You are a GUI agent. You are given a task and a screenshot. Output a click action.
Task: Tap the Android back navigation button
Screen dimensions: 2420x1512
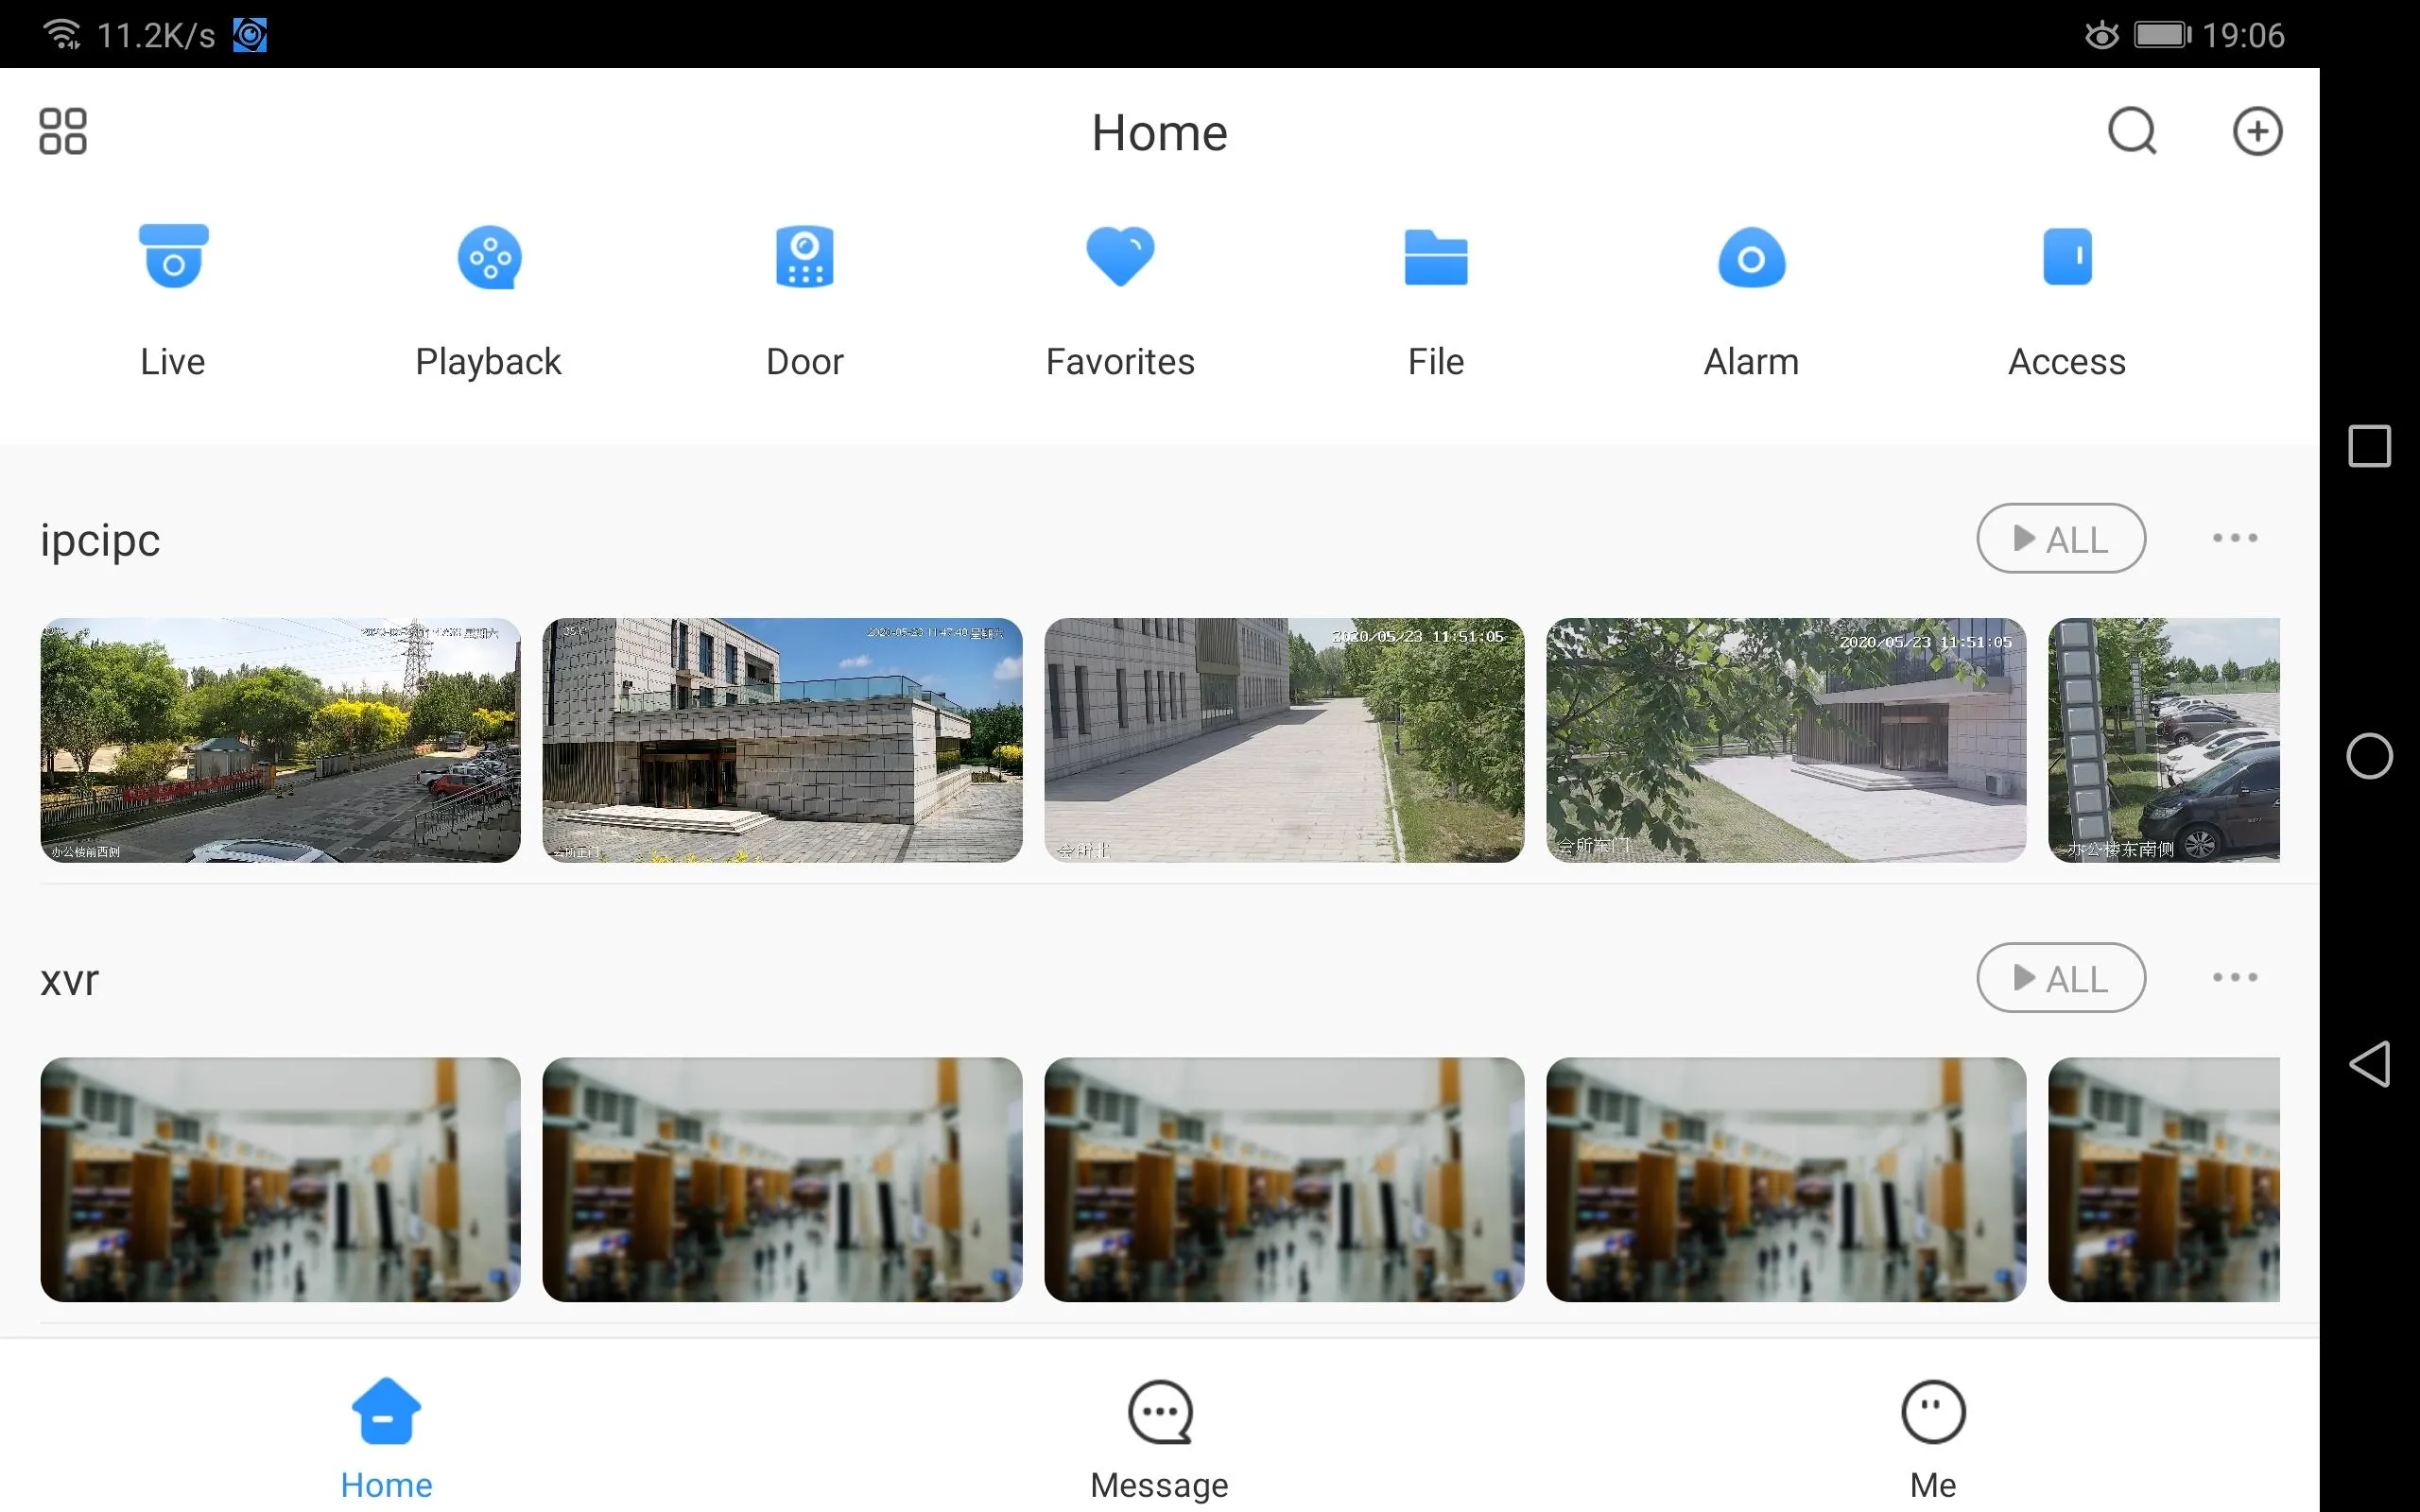click(x=2369, y=1063)
